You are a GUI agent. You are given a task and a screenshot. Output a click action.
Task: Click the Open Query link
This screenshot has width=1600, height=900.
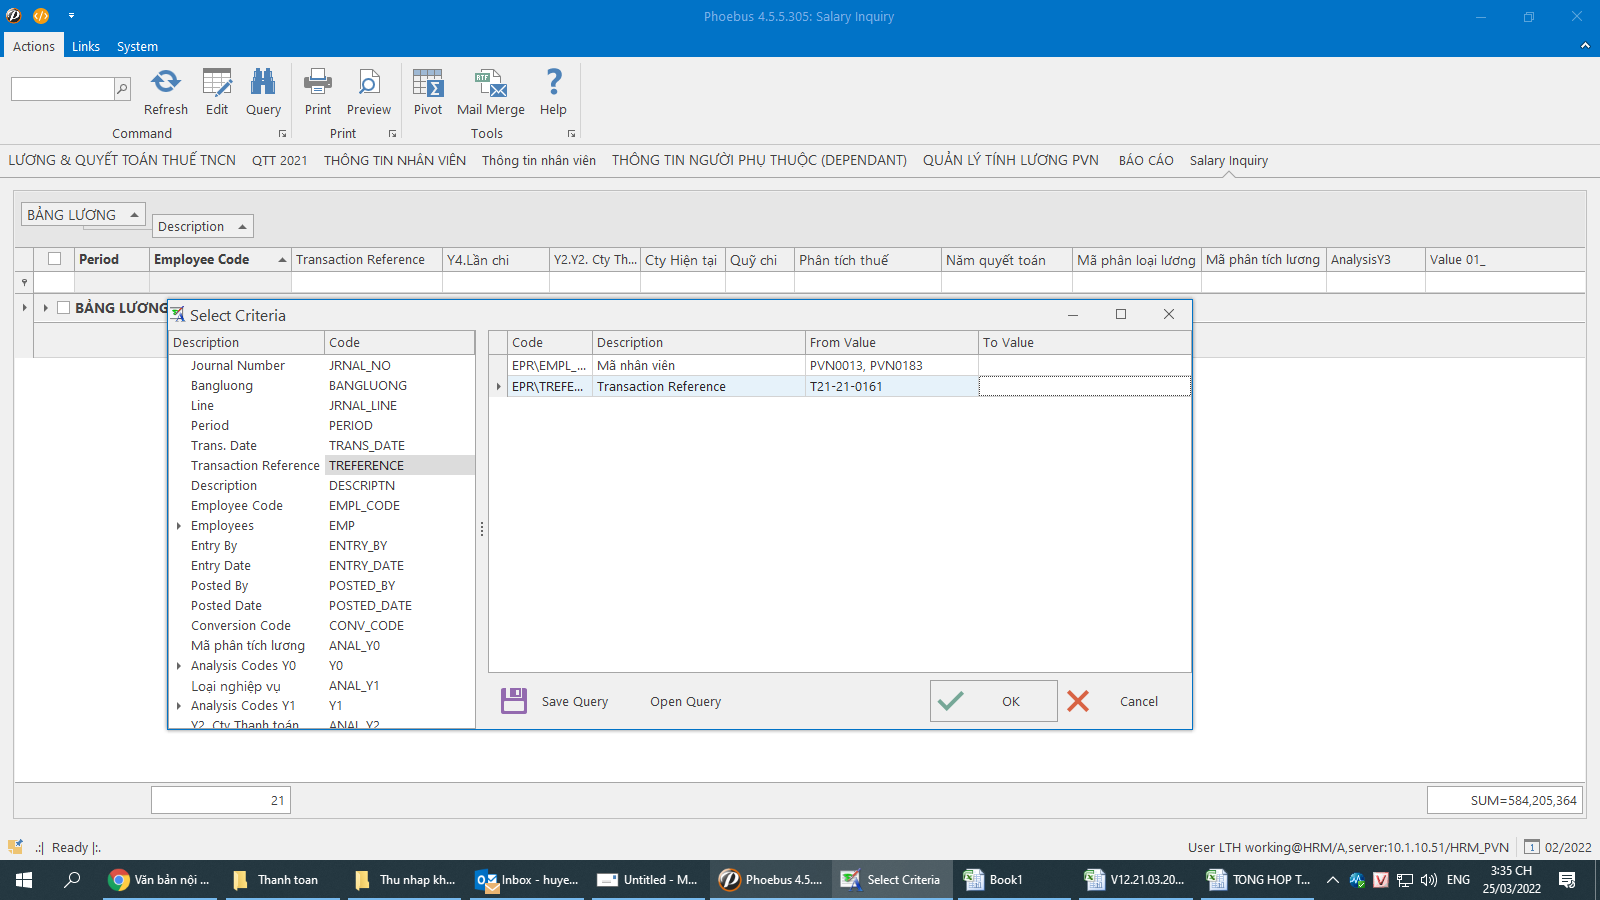click(685, 702)
